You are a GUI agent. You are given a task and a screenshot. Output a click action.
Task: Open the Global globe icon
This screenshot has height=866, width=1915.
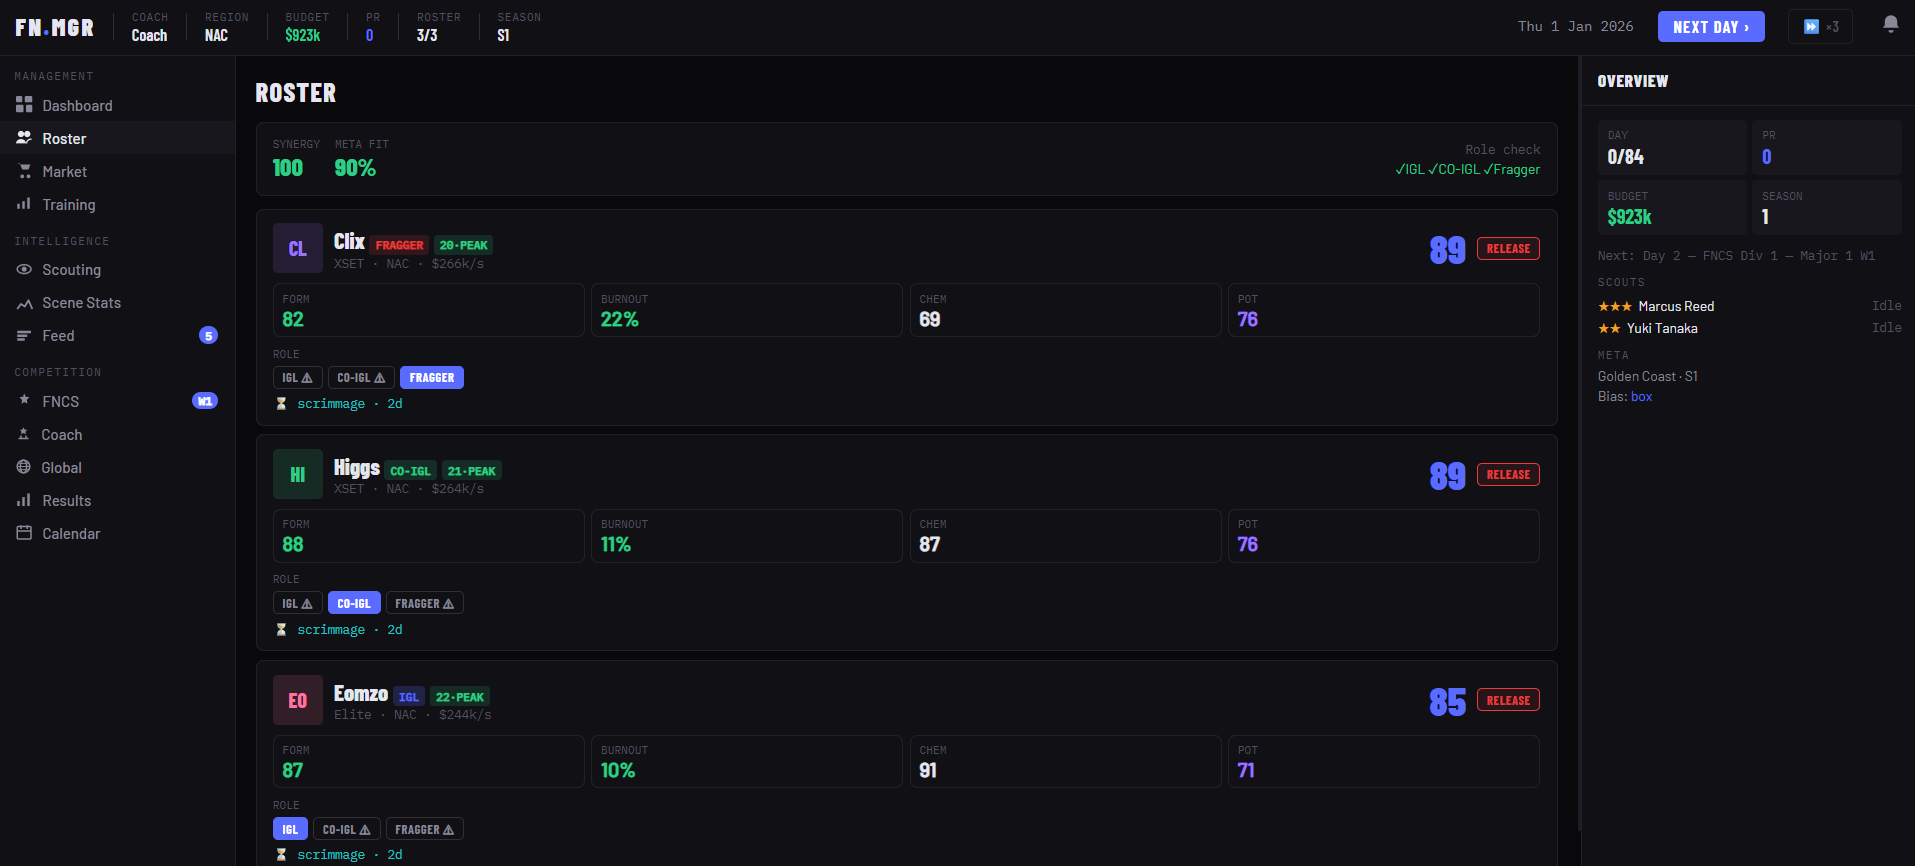pyautogui.click(x=24, y=467)
